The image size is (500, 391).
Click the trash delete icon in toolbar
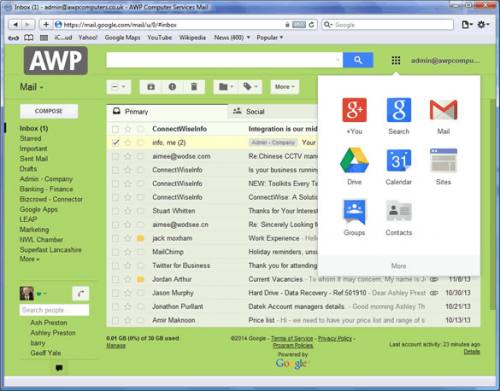194,87
